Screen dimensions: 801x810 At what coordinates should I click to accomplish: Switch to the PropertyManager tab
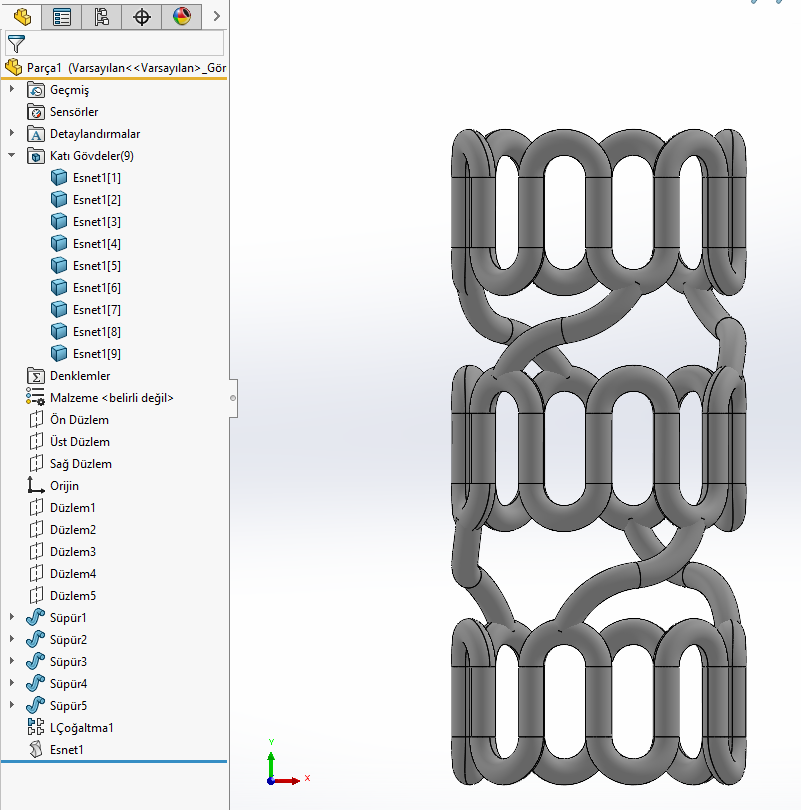tap(61, 16)
